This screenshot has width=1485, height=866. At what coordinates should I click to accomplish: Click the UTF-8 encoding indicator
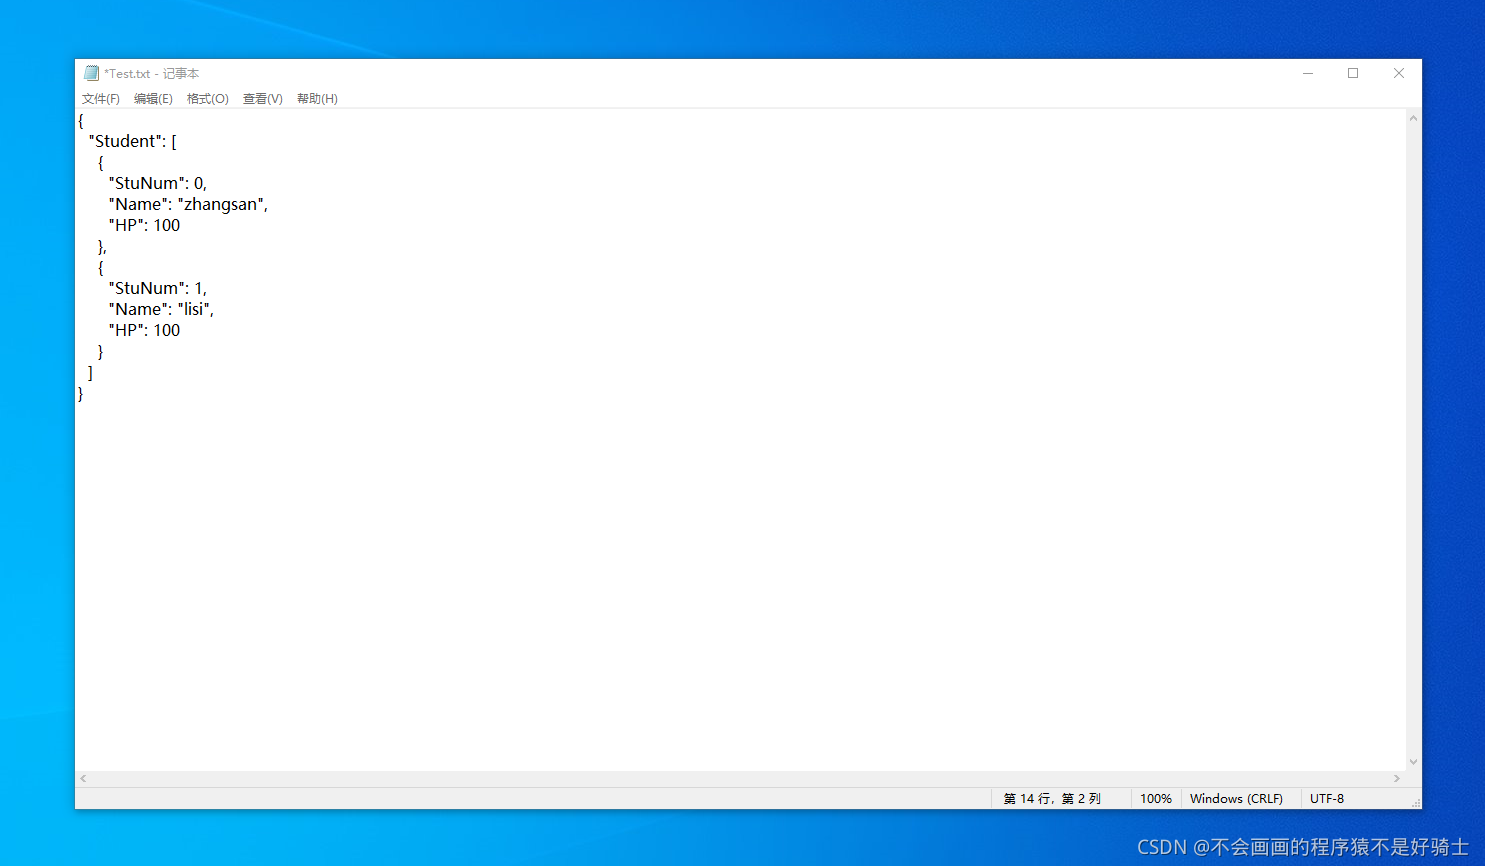1327,798
